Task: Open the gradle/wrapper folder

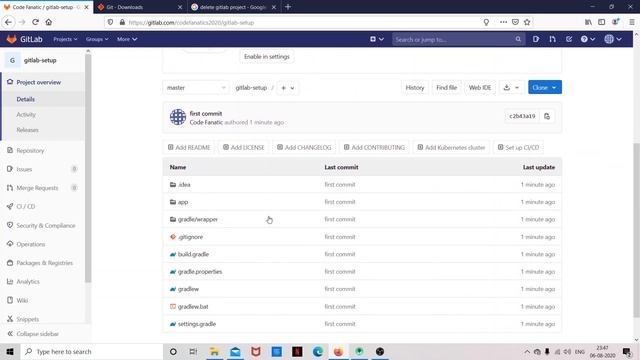Action: pyautogui.click(x=198, y=219)
